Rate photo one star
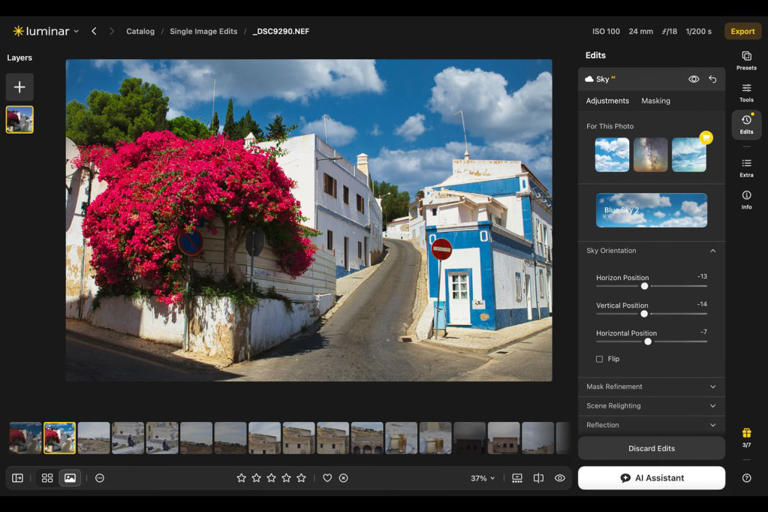 tap(241, 478)
